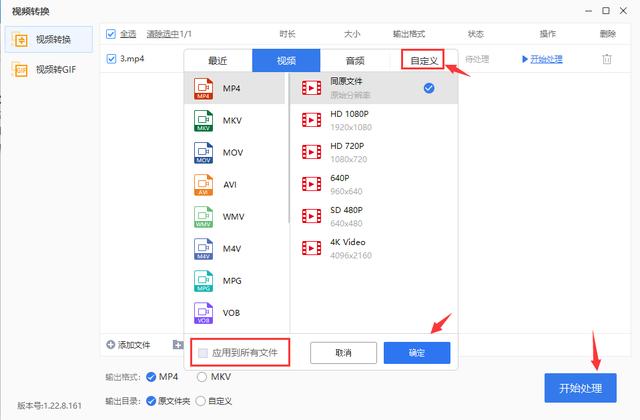Set output directory to custom option
This screenshot has height=420, width=640.
202,401
